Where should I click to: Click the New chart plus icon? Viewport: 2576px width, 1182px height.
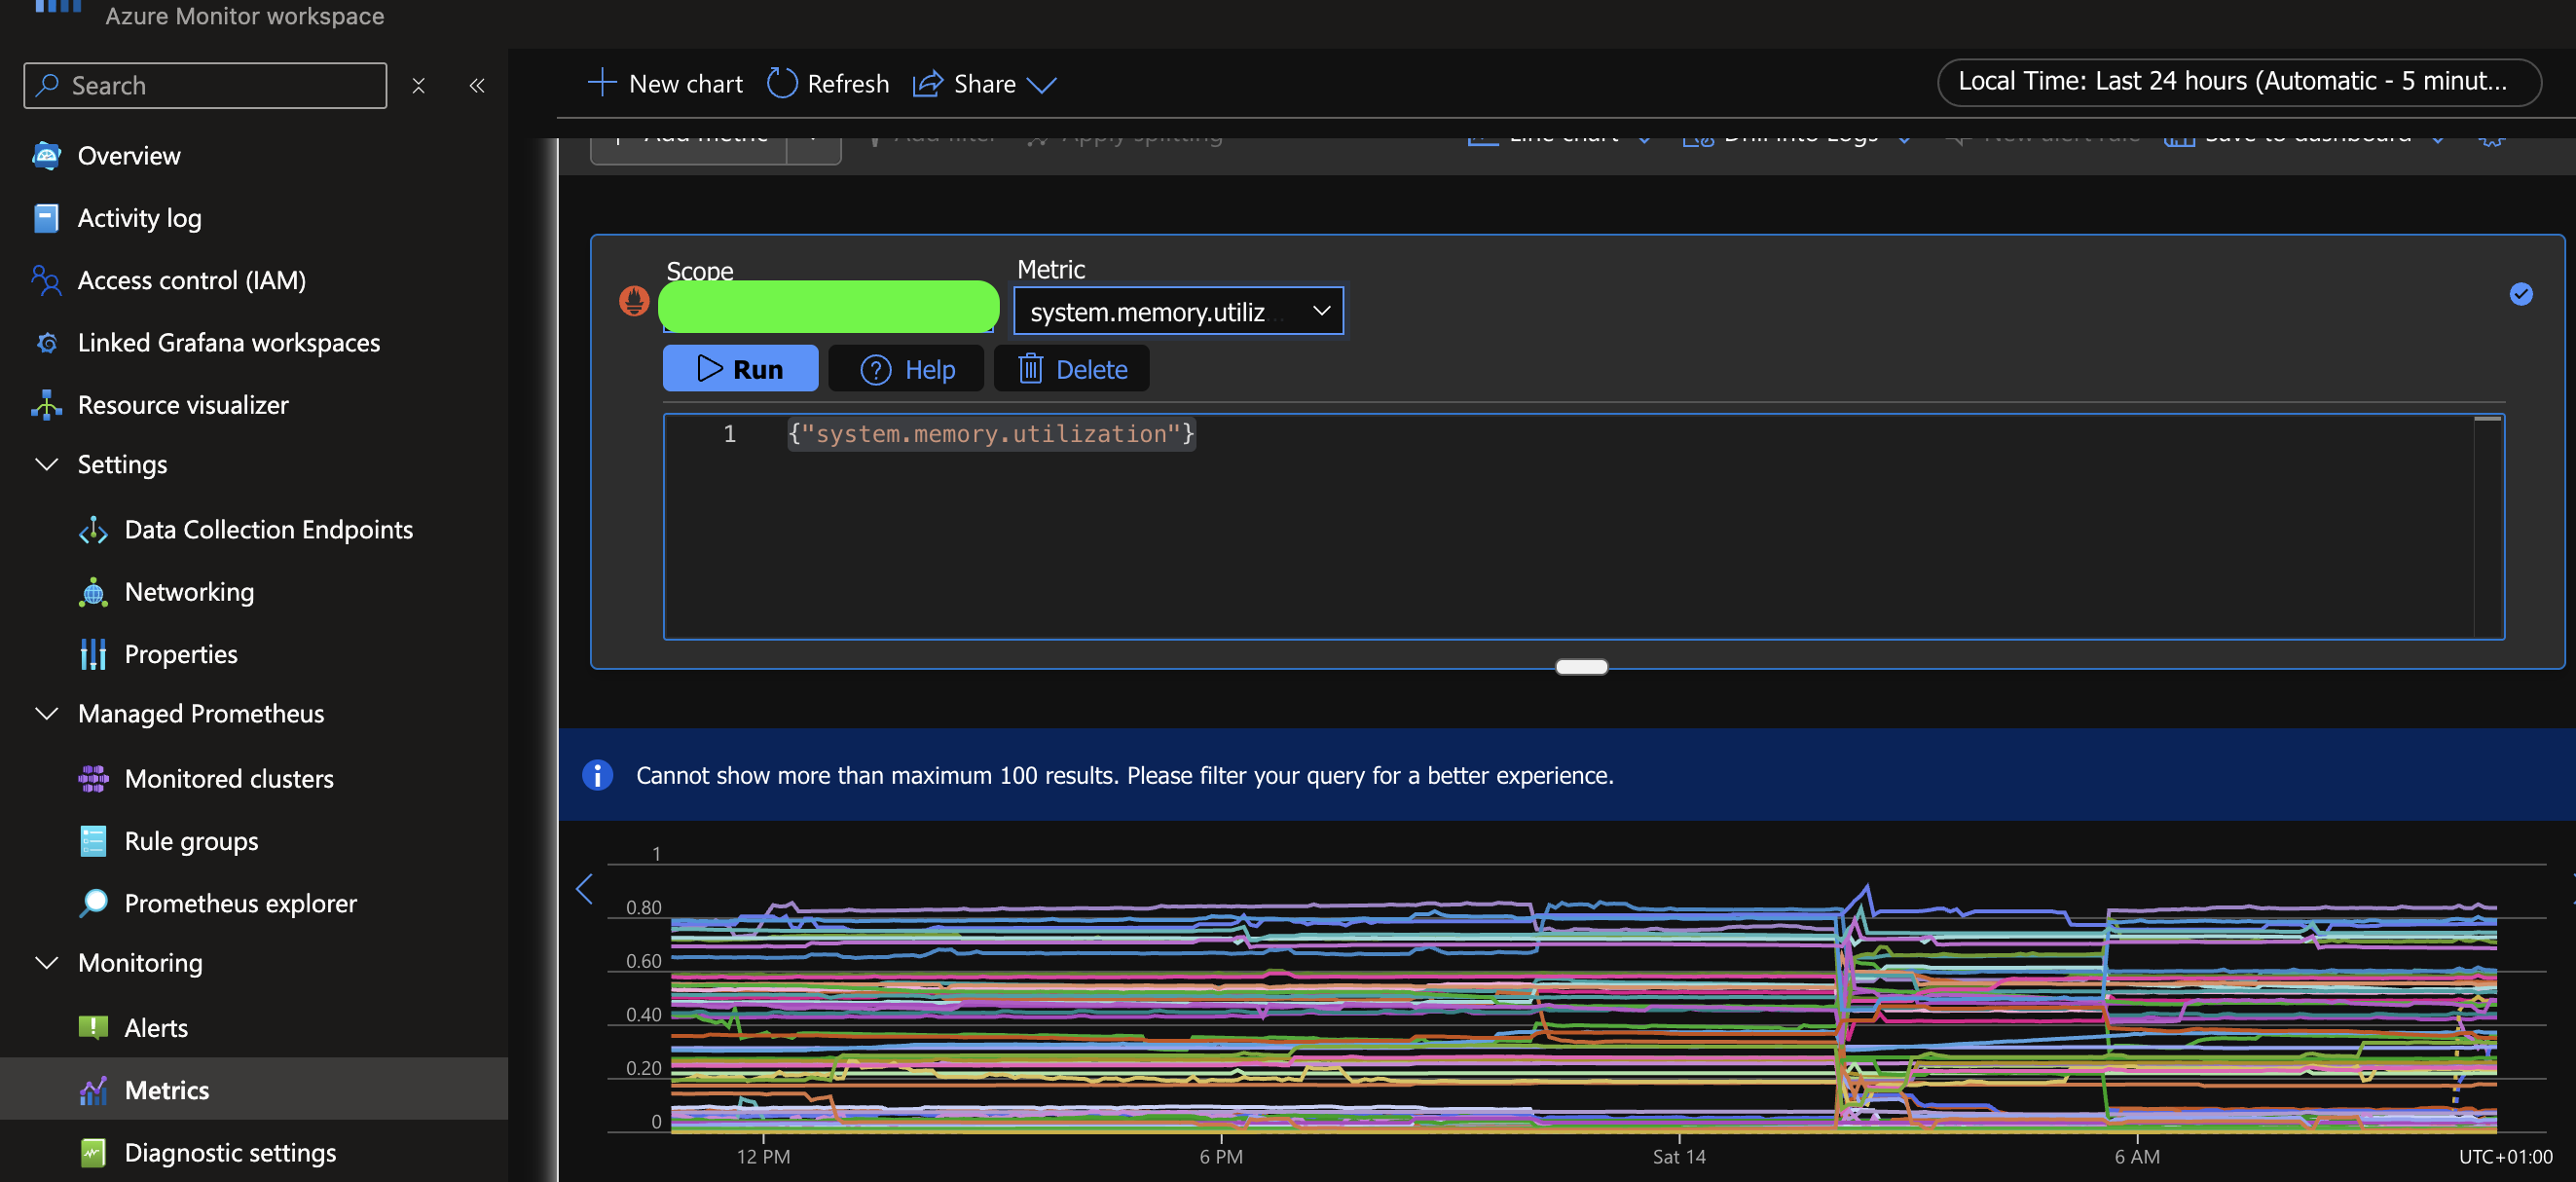601,83
